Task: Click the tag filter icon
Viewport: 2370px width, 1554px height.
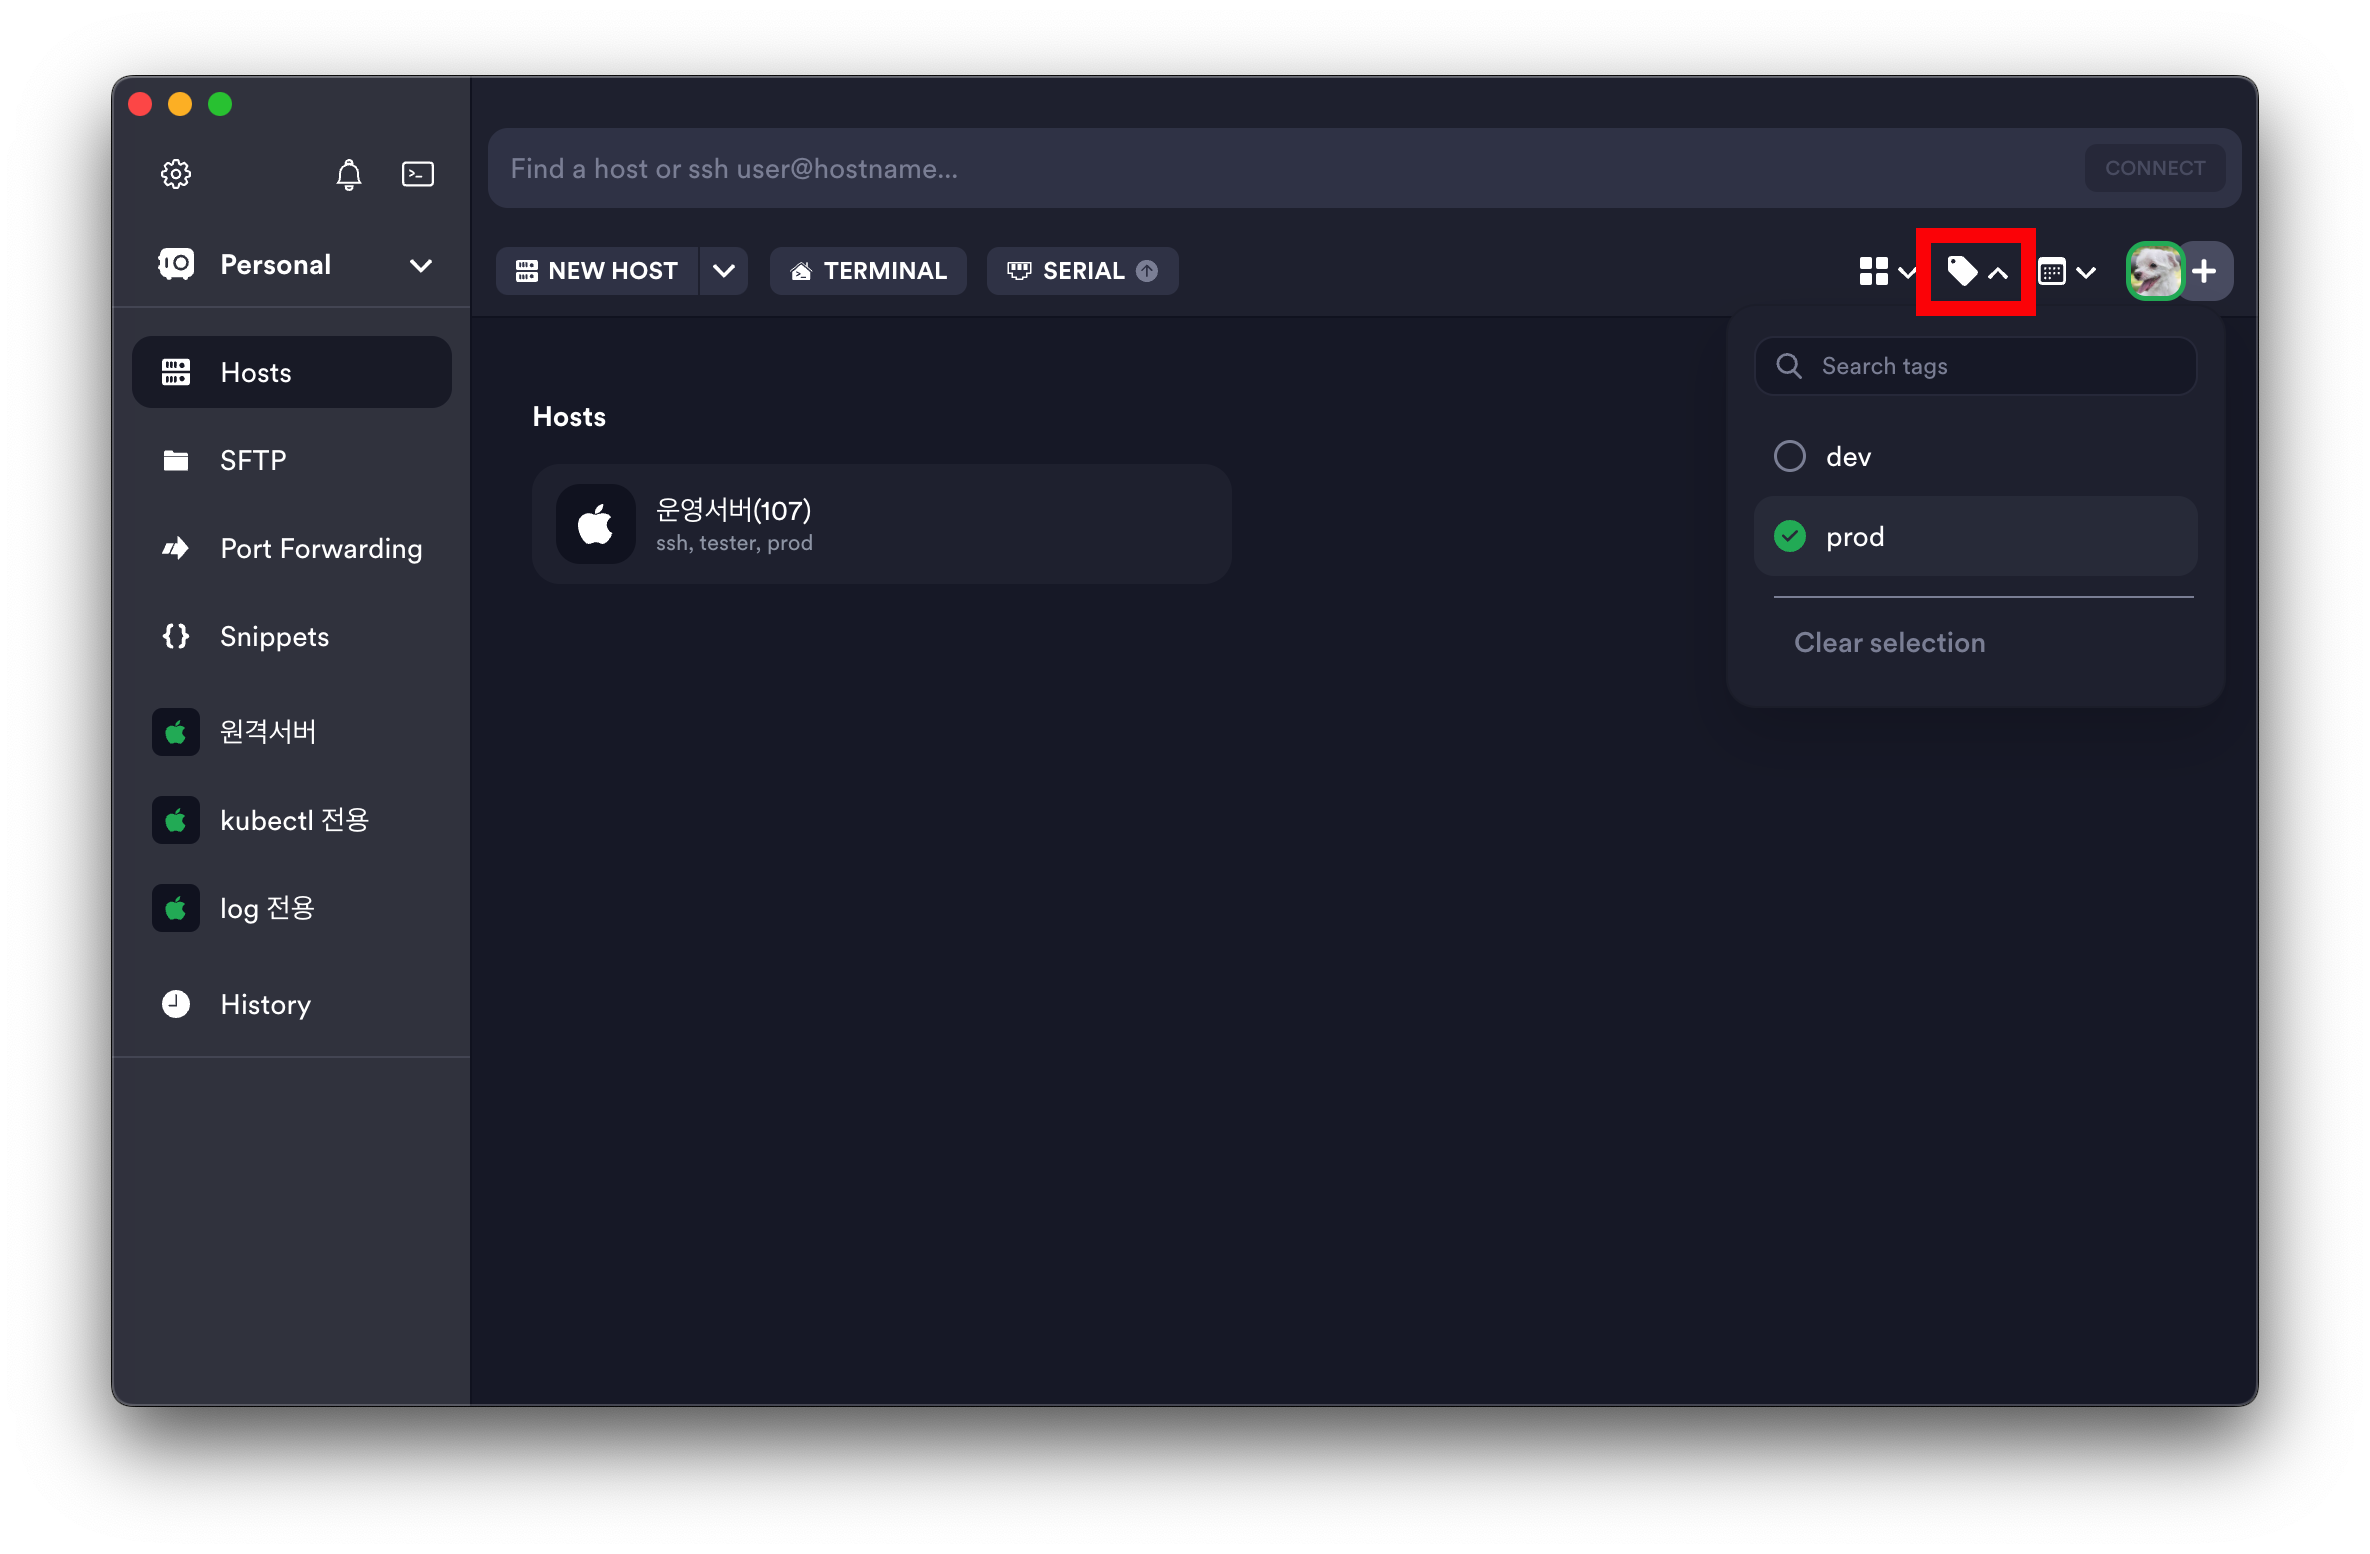Action: (x=1962, y=271)
